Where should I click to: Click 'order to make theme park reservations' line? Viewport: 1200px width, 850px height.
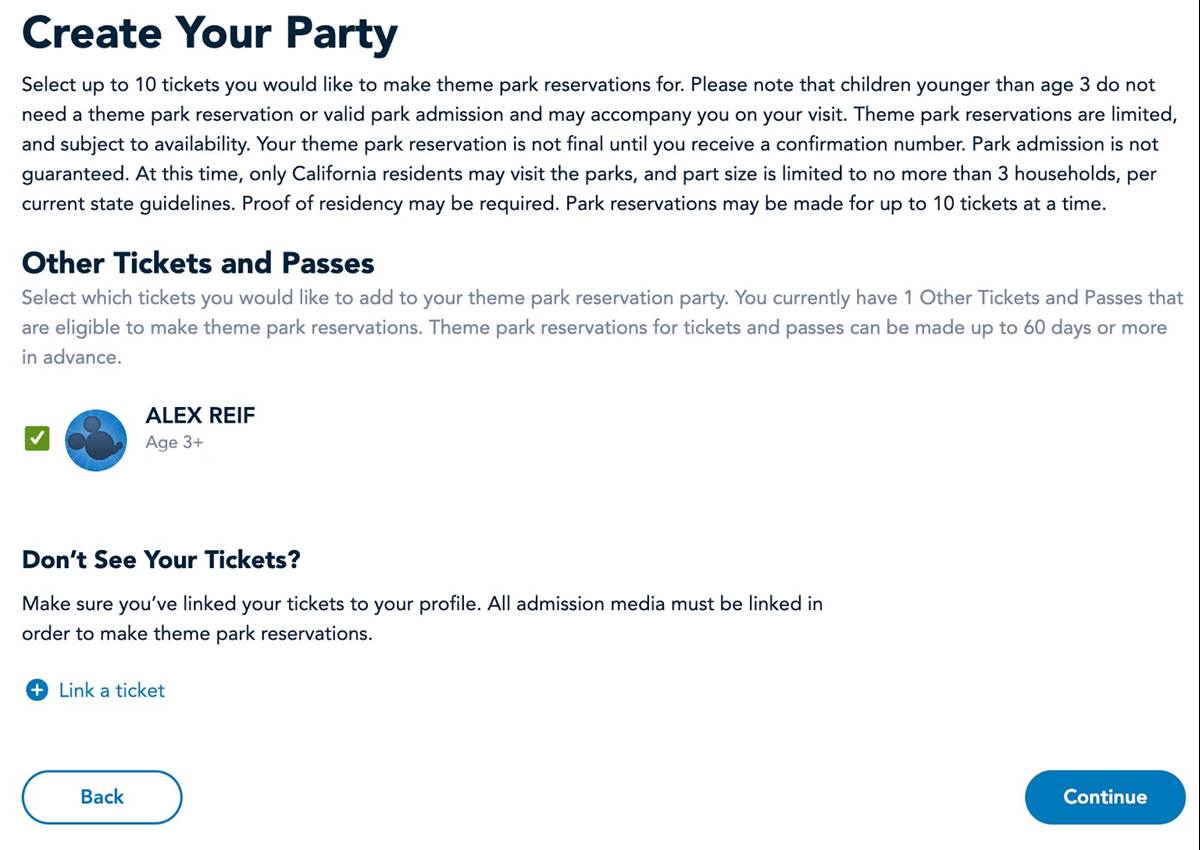[197, 633]
